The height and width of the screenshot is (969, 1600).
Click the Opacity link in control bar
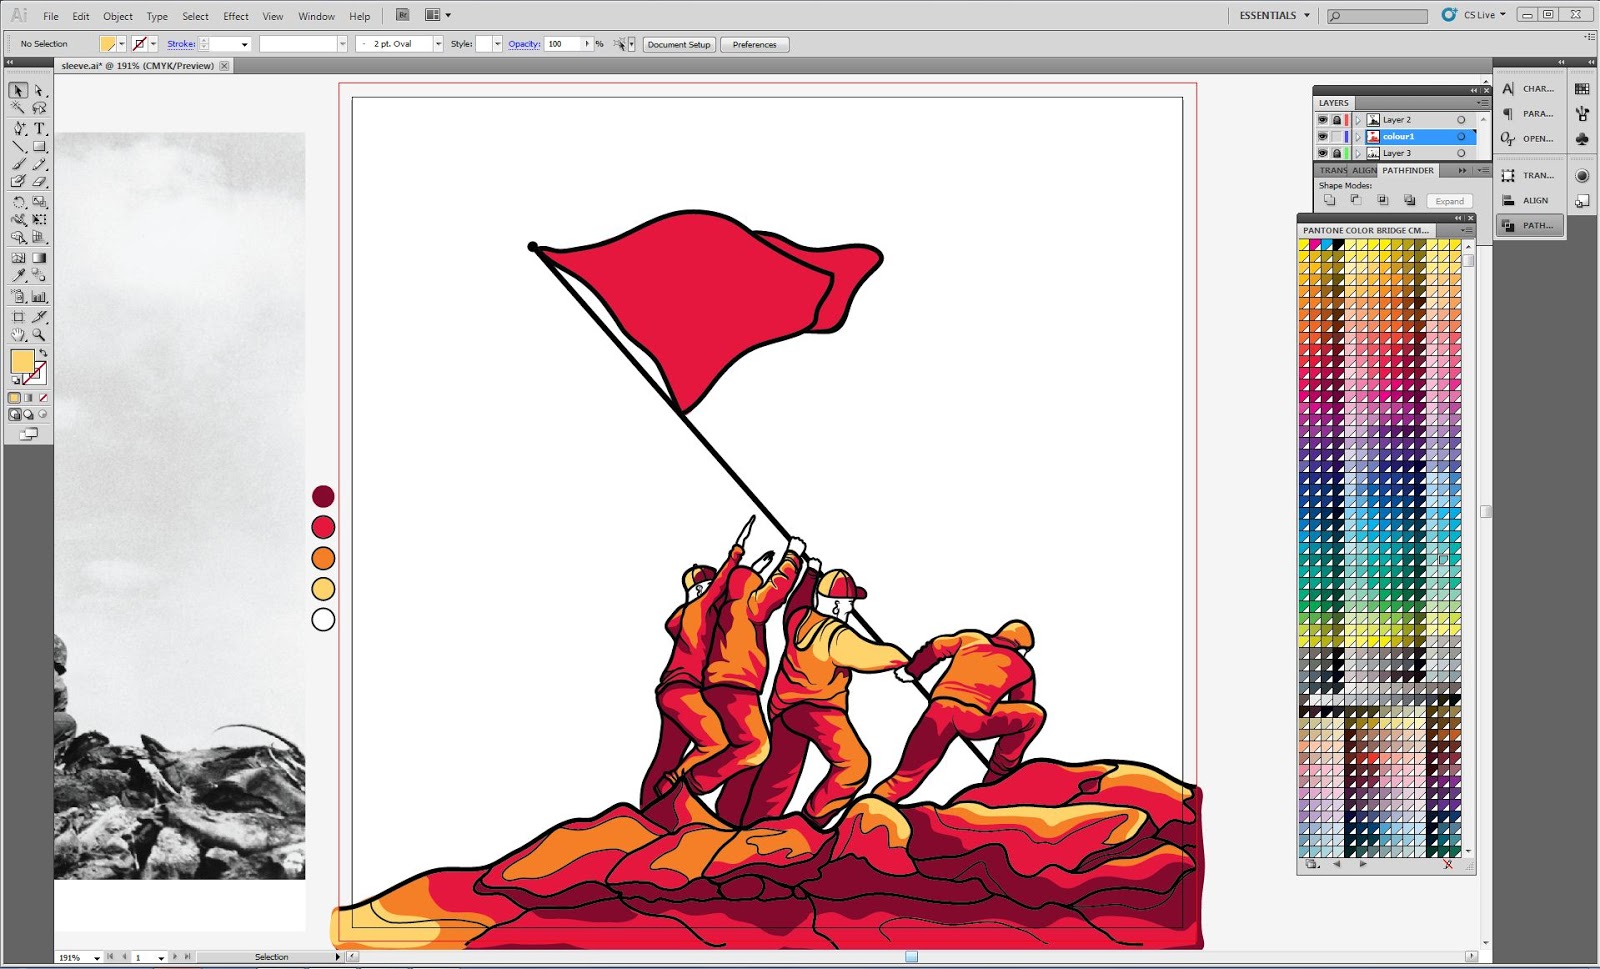(524, 44)
